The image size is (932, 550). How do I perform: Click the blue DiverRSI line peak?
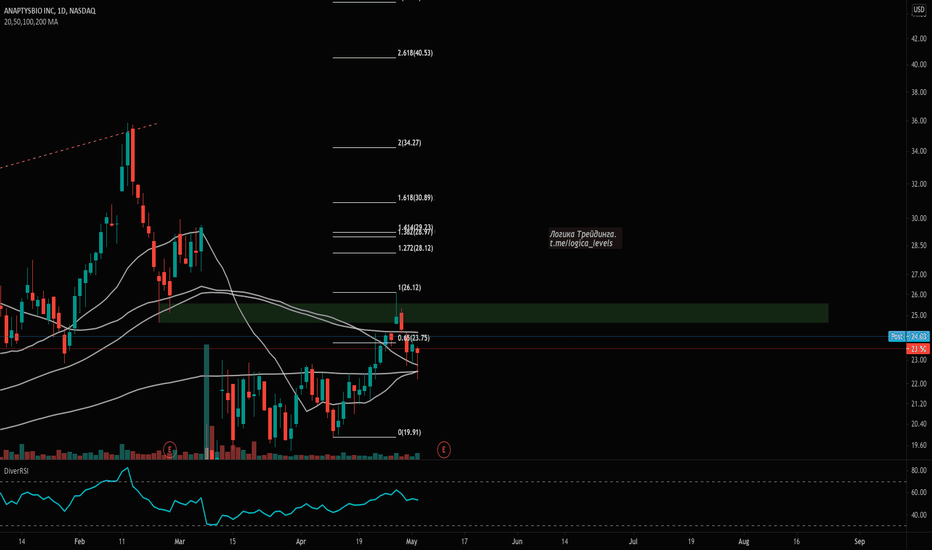click(125, 470)
